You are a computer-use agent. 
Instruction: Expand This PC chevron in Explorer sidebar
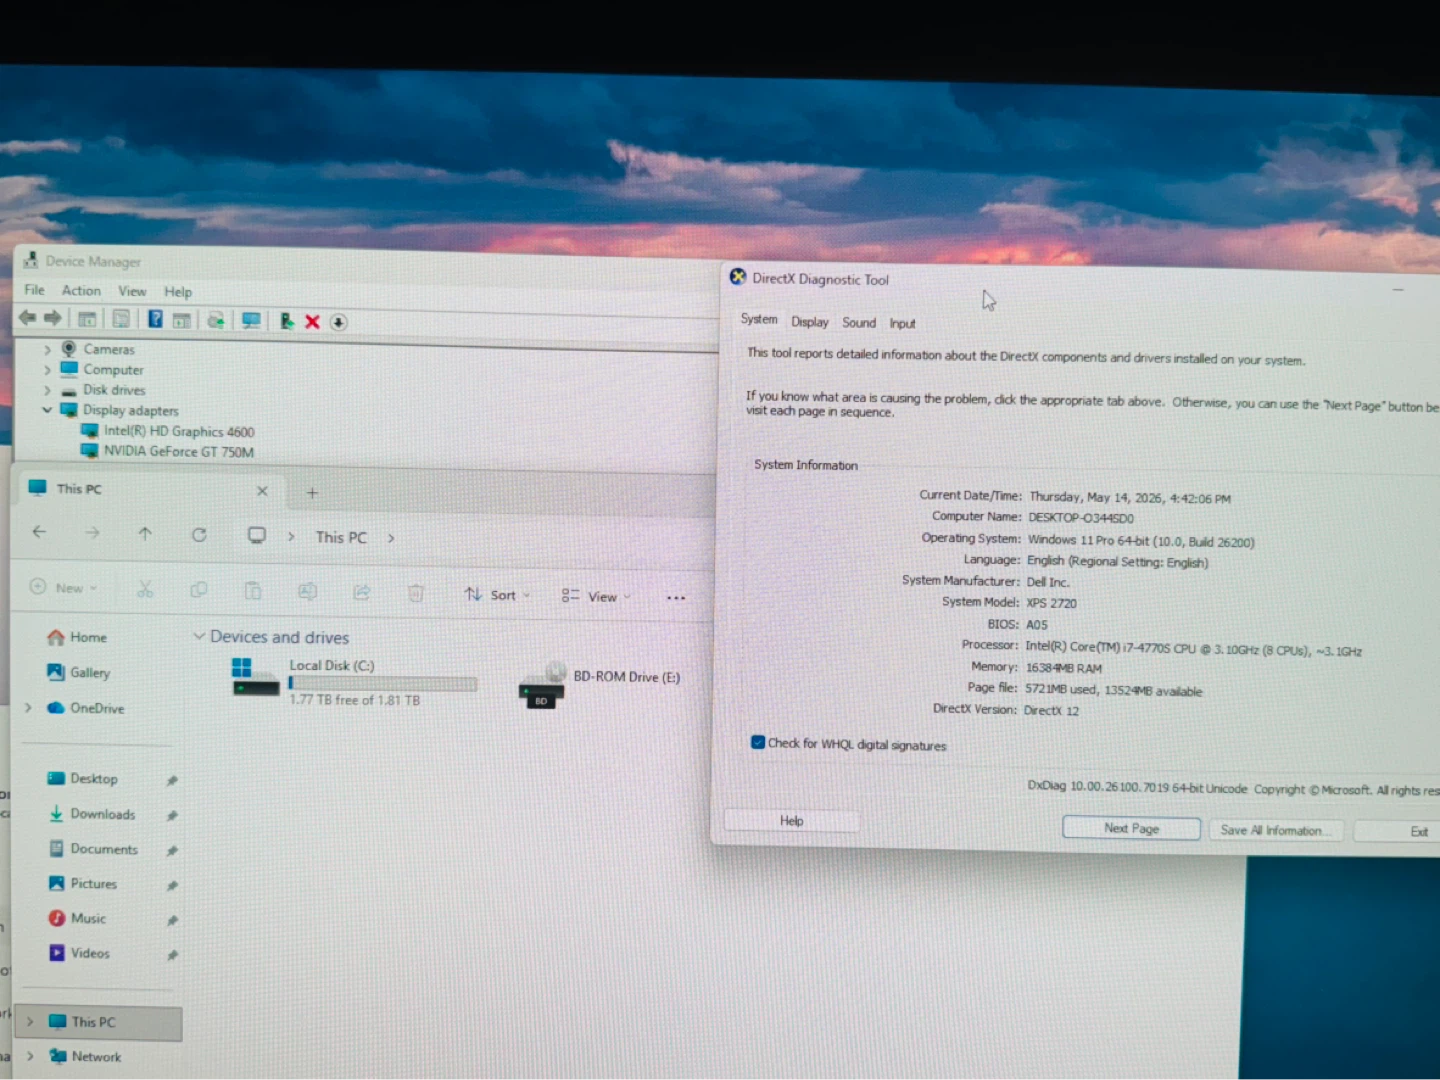click(30, 1022)
